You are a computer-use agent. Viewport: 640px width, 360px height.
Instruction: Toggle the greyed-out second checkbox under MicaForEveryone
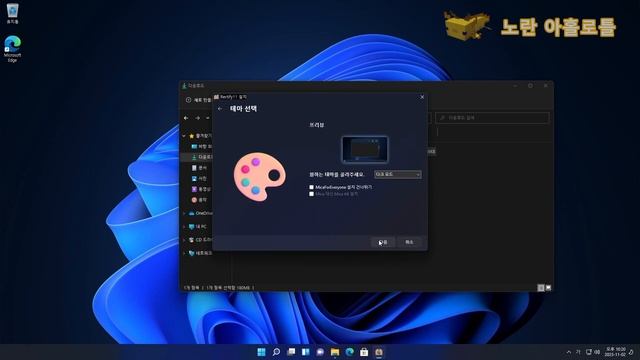[x=311, y=194]
